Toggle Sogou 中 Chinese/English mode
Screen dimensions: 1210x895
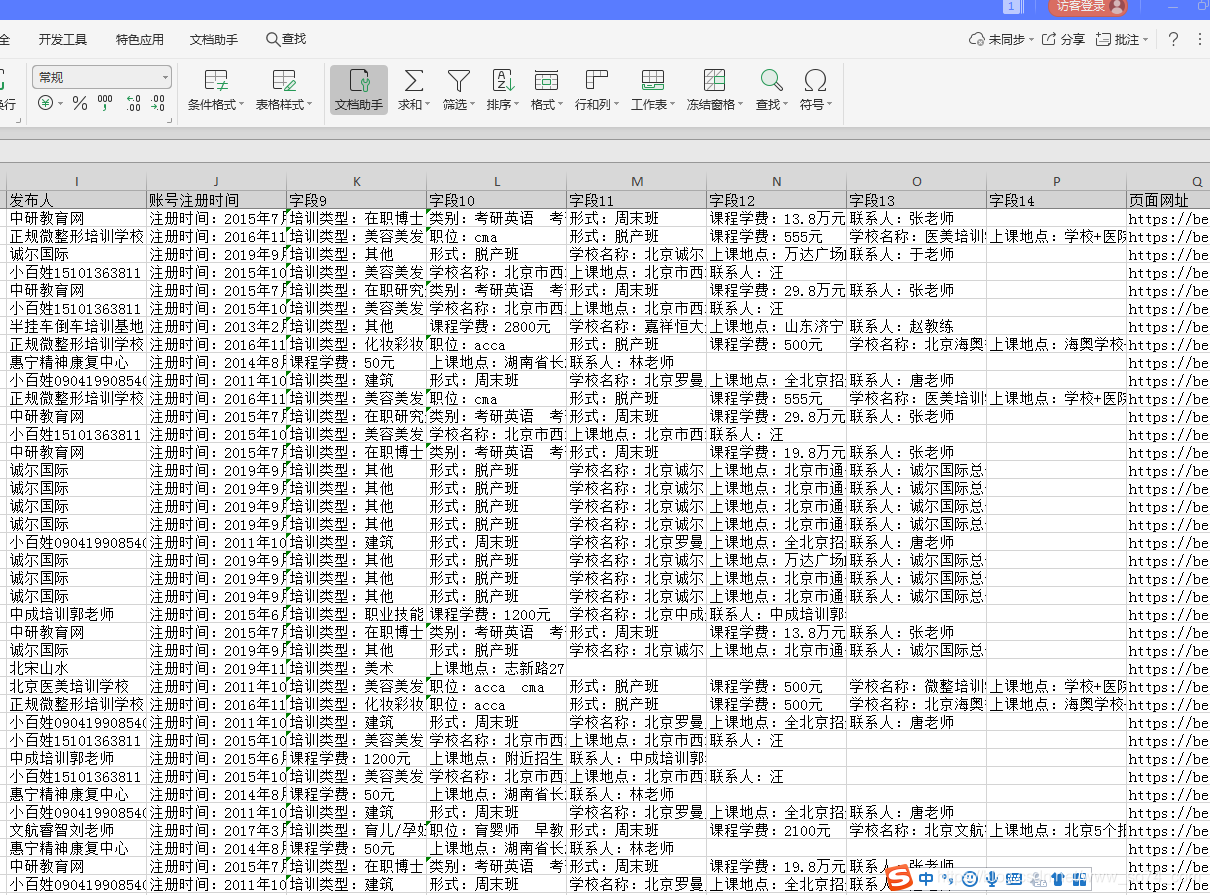[x=926, y=879]
